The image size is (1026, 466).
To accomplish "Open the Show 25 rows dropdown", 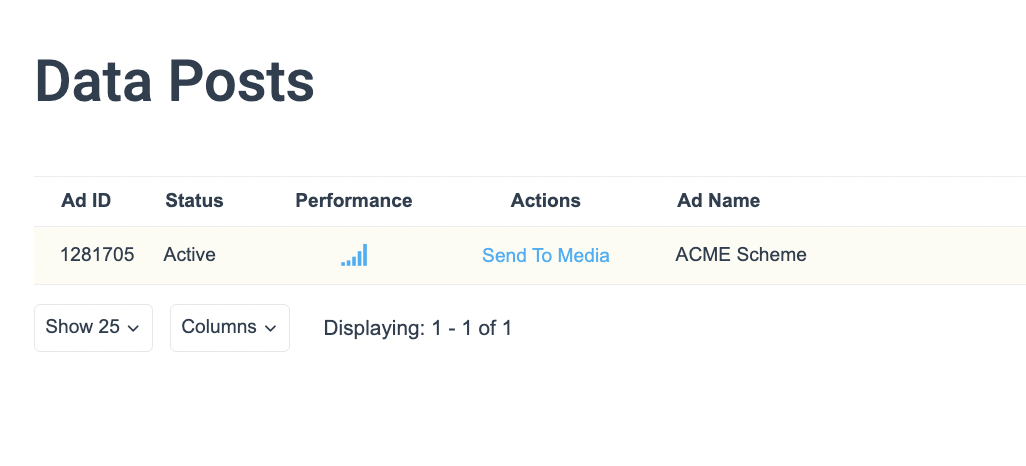I will pyautogui.click(x=94, y=327).
